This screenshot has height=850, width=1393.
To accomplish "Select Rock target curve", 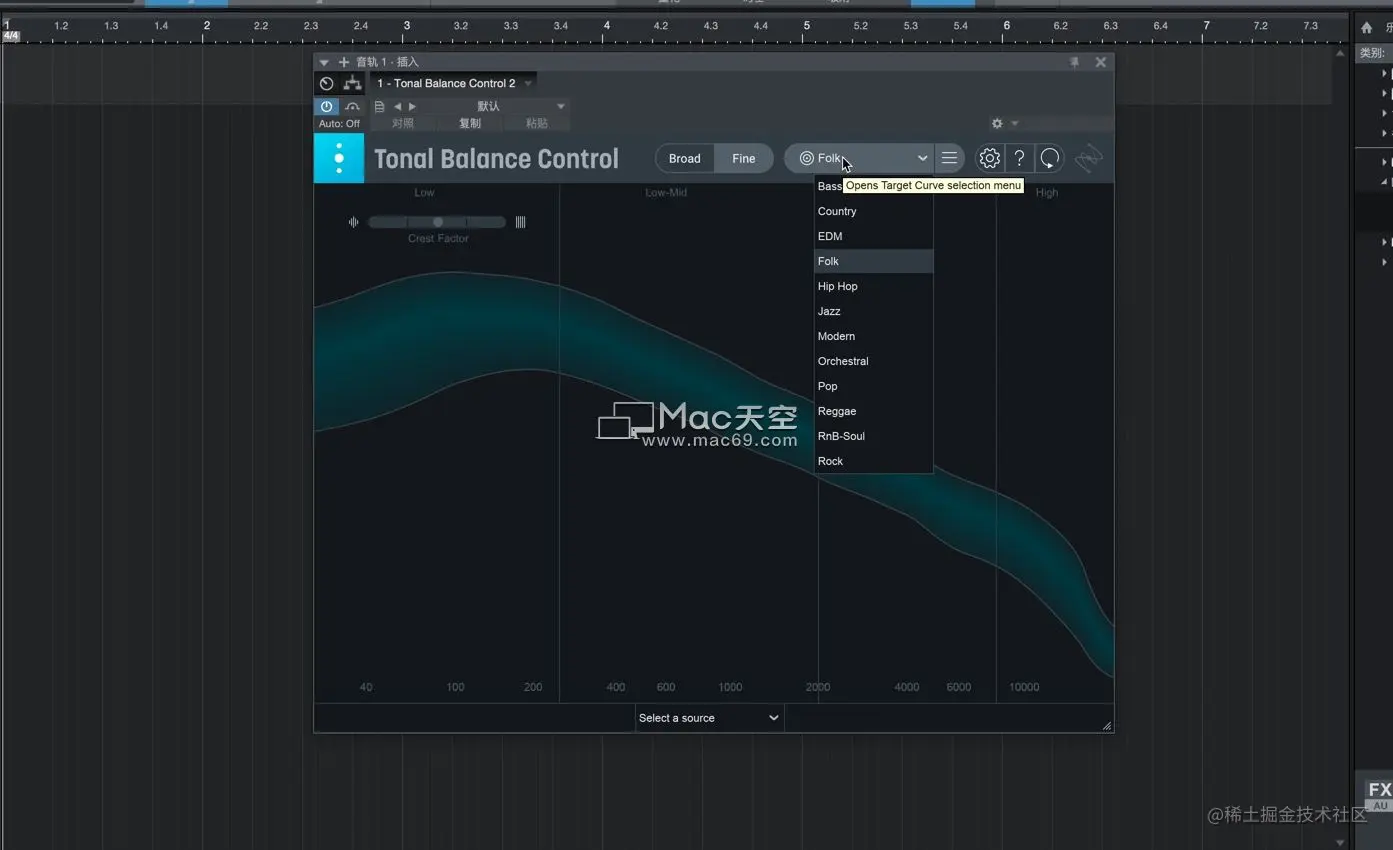I will [x=873, y=461].
